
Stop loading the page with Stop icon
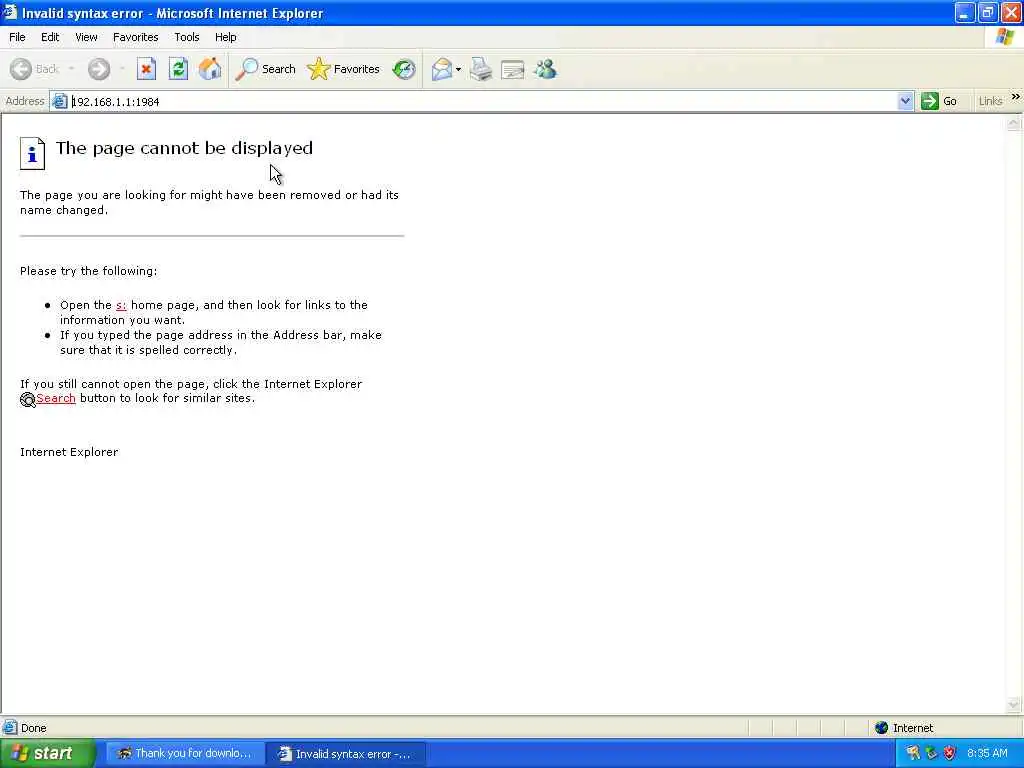146,69
